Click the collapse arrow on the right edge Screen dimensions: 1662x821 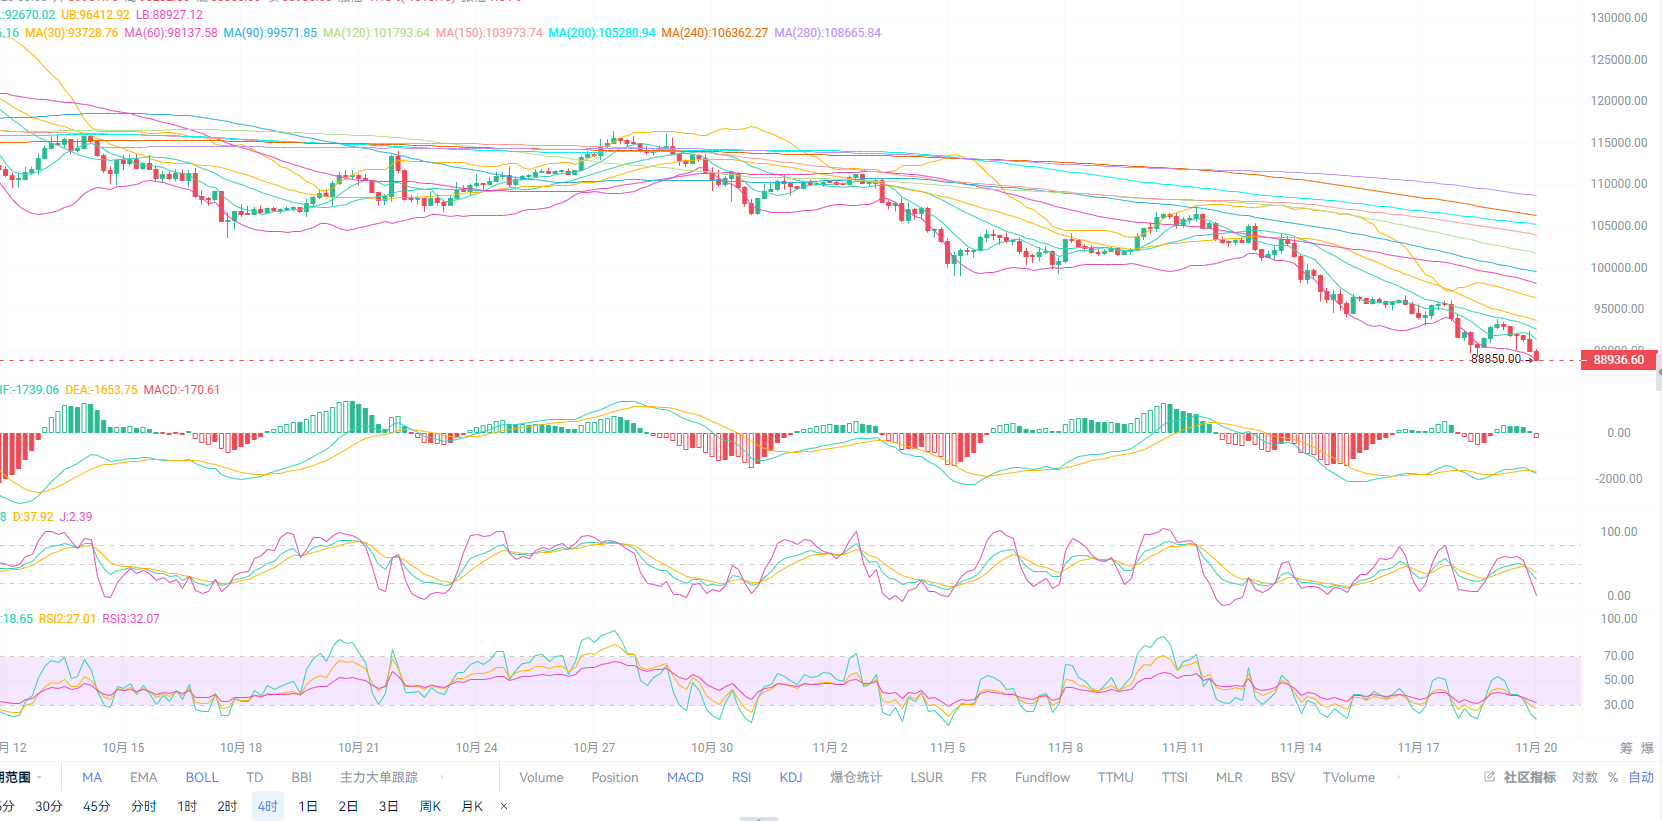pyautogui.click(x=1658, y=372)
